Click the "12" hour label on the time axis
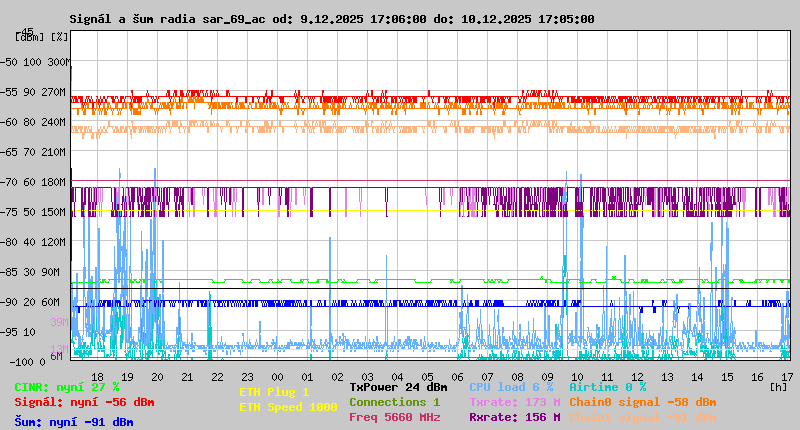Viewport: 800px width, 430px height. pos(637,377)
